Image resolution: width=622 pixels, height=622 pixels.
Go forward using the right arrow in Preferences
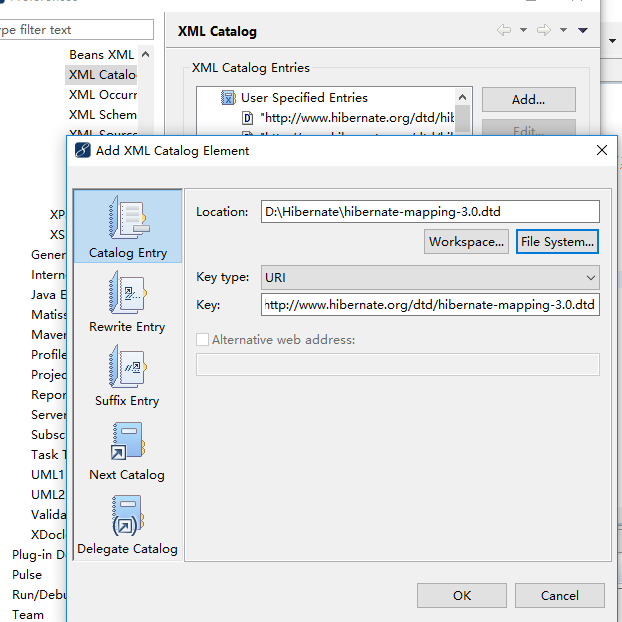point(544,30)
